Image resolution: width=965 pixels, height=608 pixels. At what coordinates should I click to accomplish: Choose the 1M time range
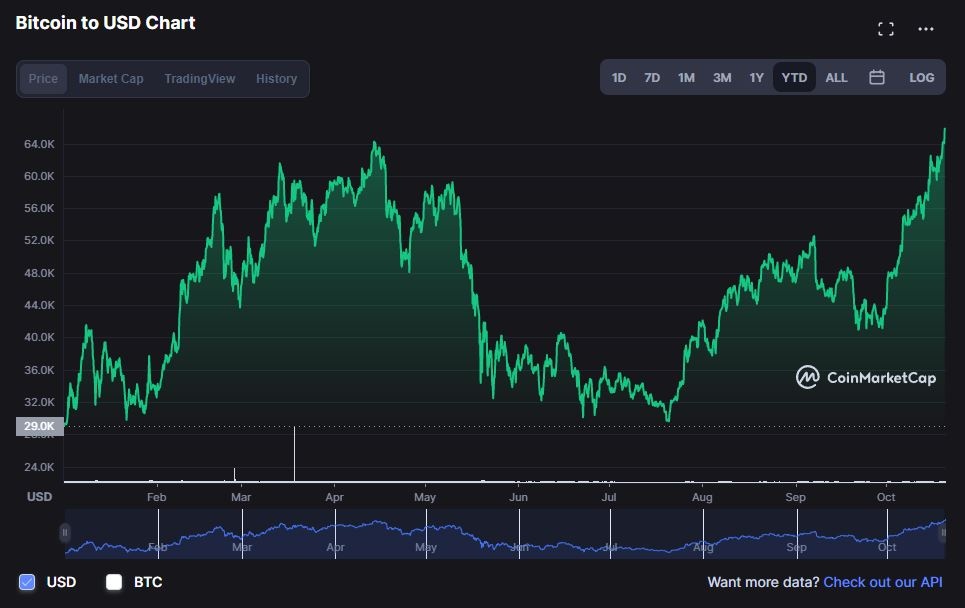coord(686,78)
